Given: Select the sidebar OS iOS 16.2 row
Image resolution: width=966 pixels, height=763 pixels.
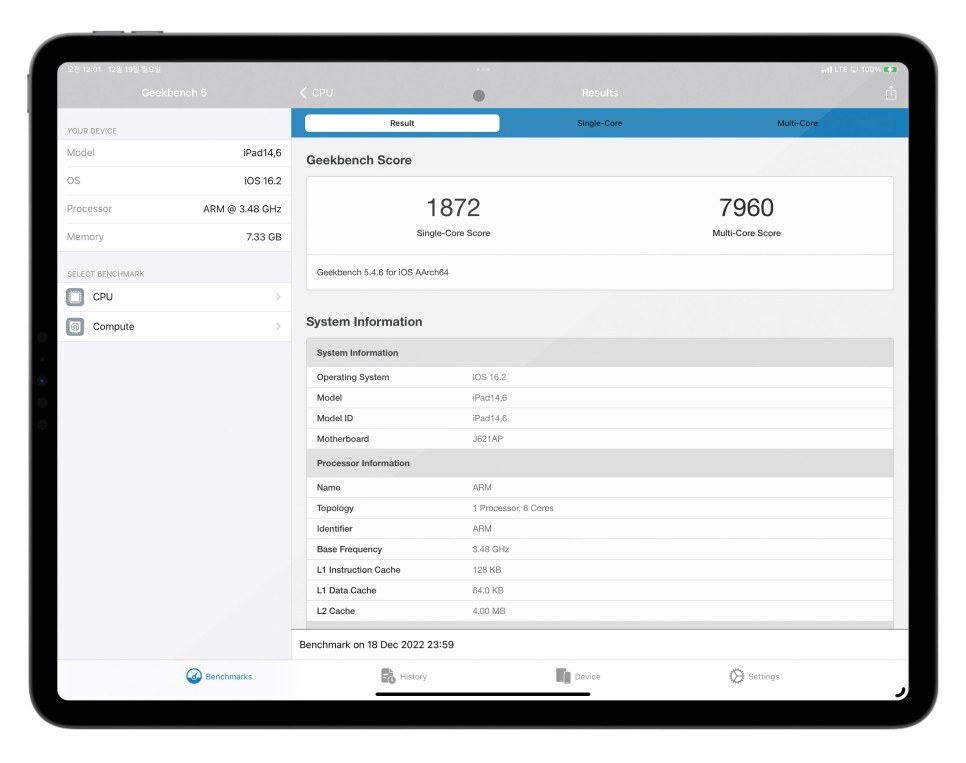Looking at the screenshot, I should pyautogui.click(x=174, y=181).
